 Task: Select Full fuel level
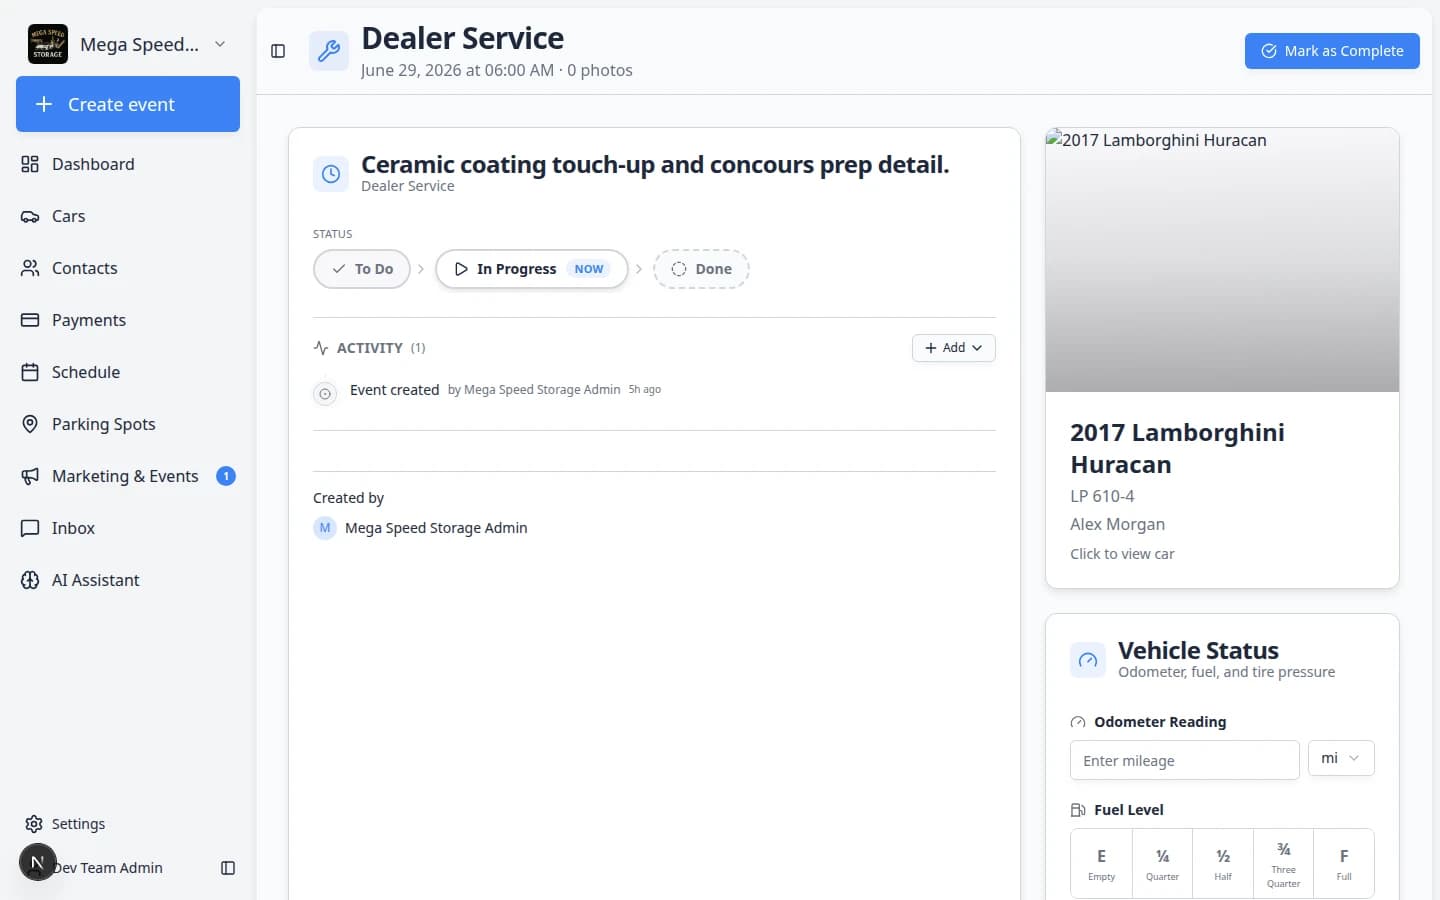[x=1344, y=863]
